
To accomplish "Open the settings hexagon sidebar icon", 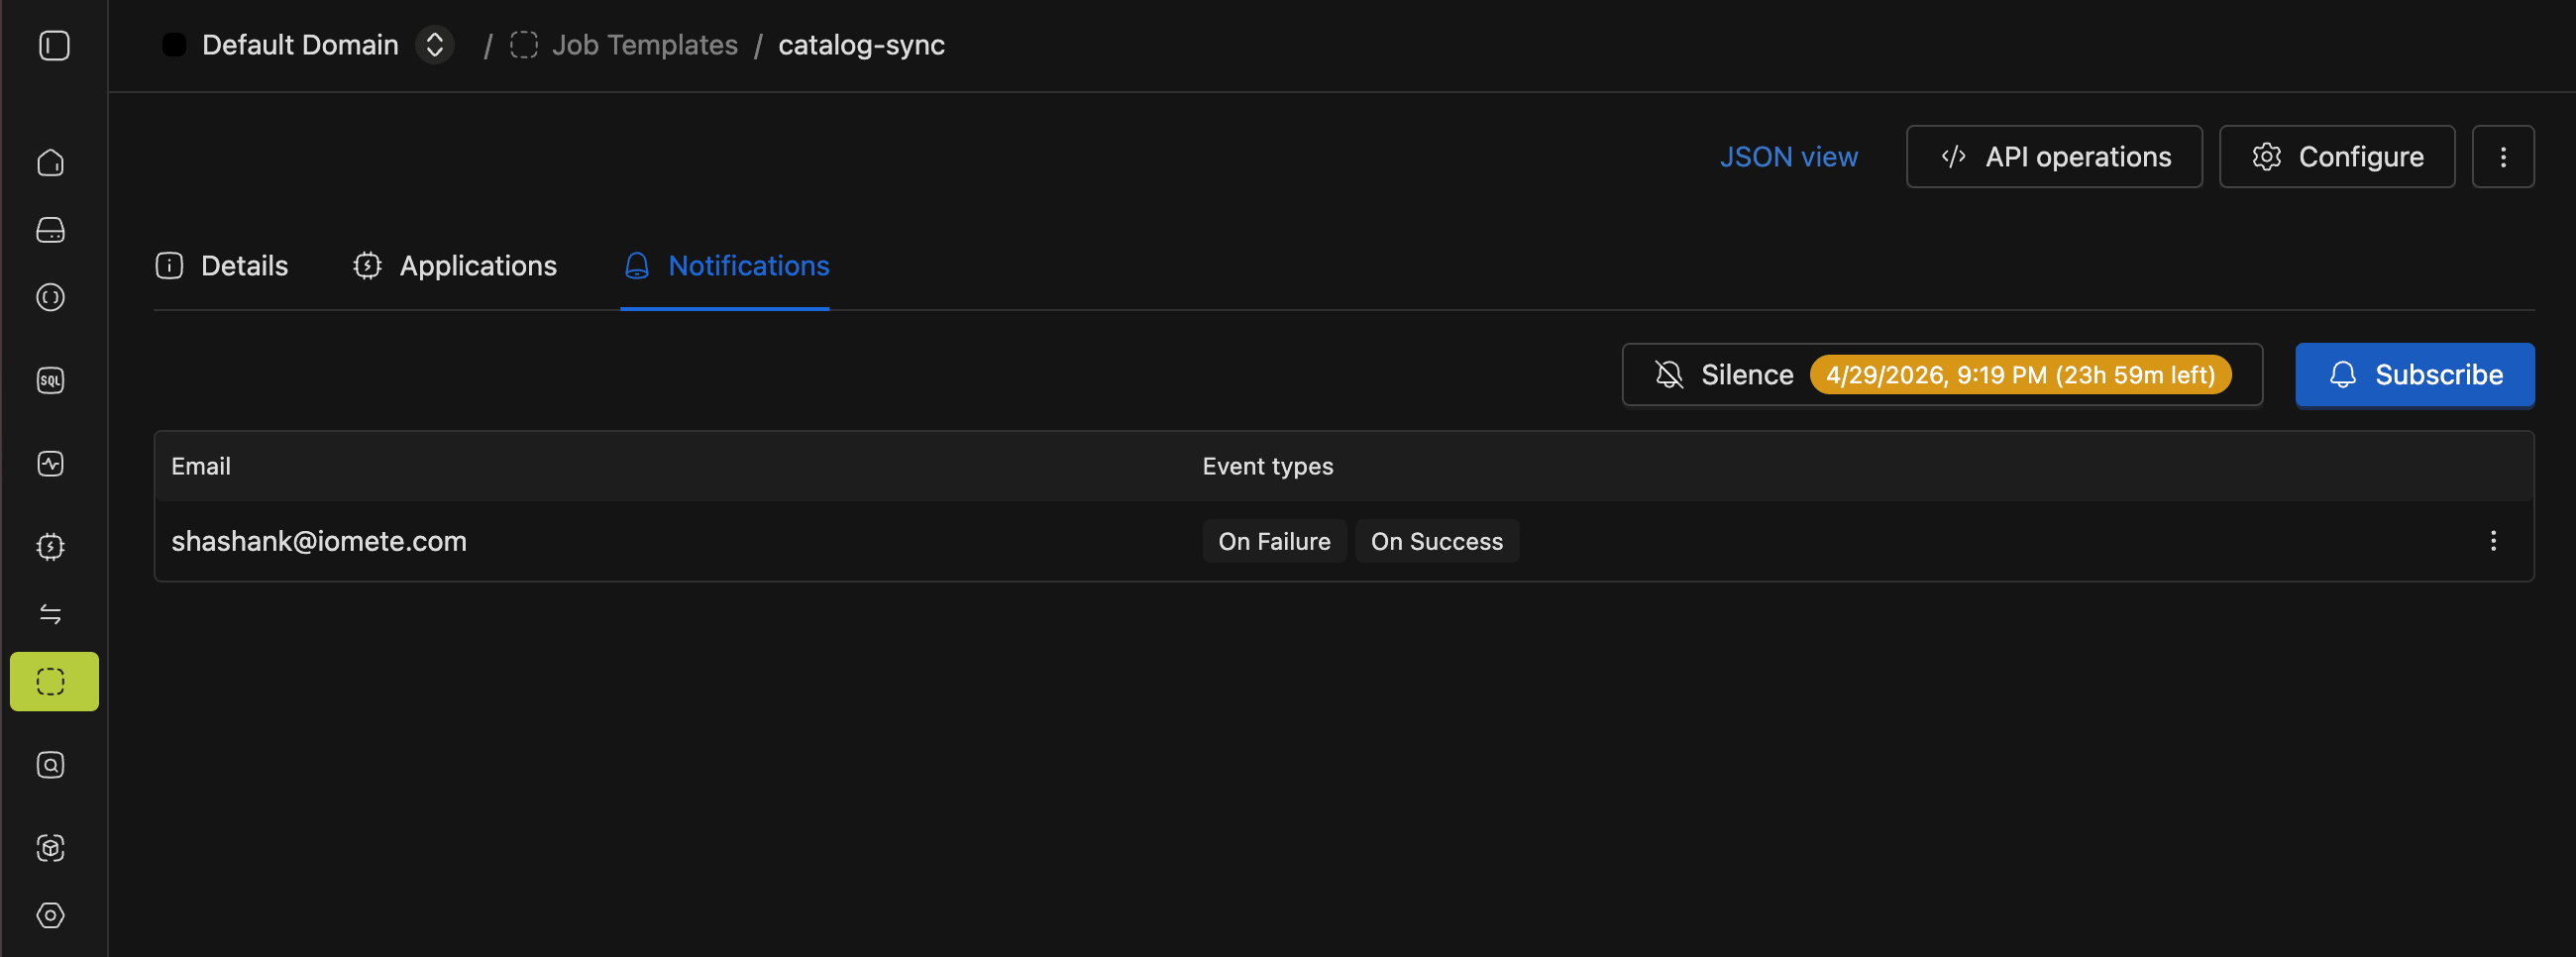I will 51,915.
